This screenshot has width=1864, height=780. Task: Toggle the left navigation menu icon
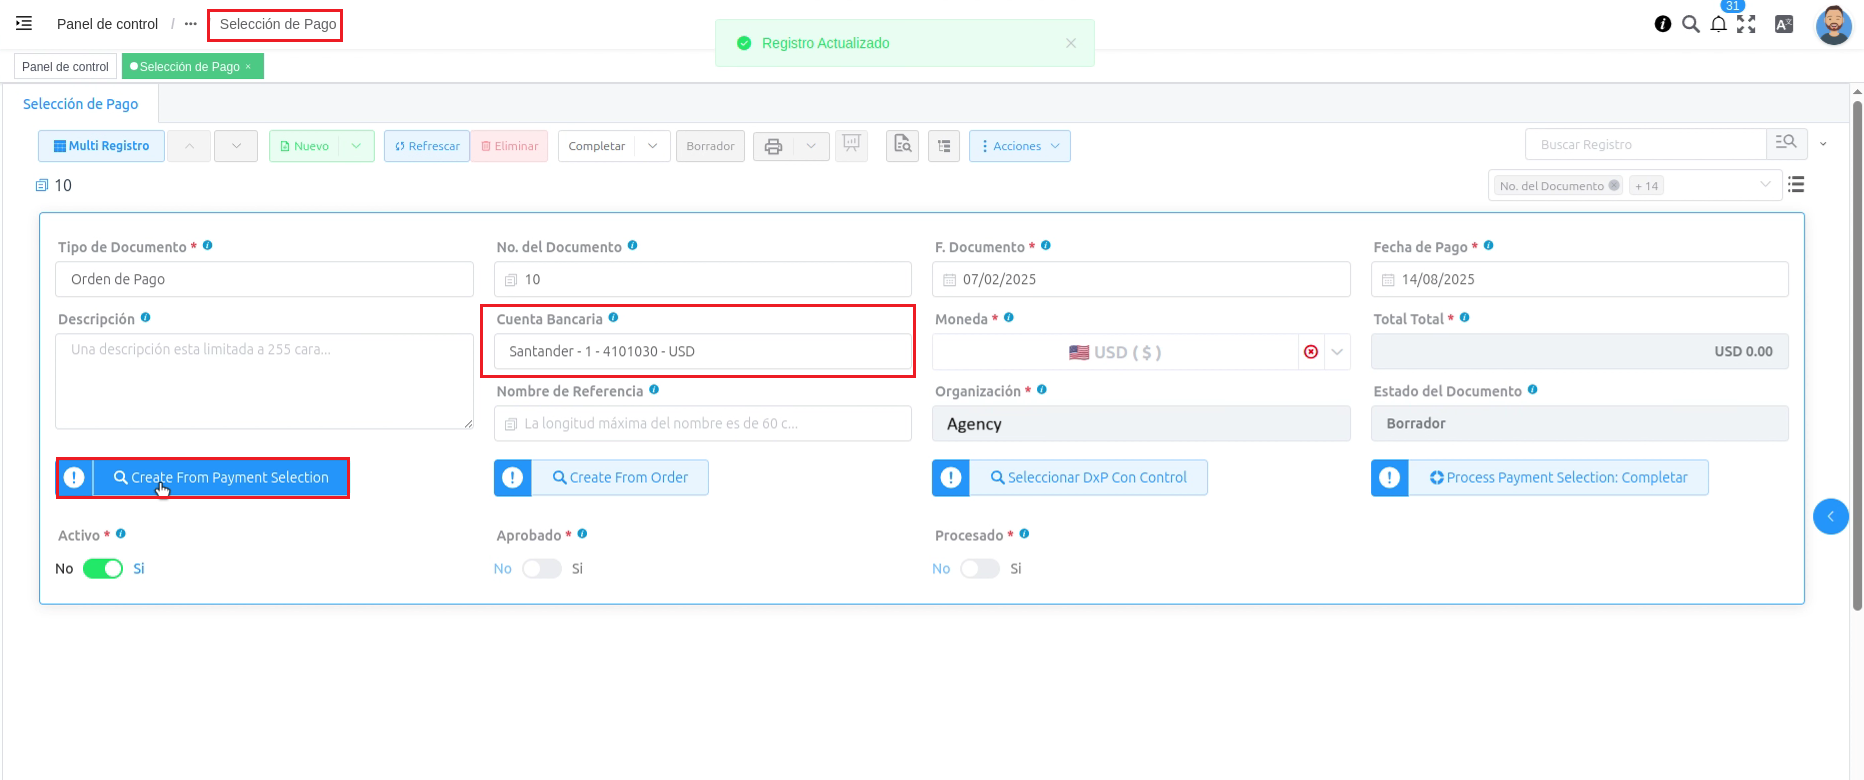(x=24, y=23)
